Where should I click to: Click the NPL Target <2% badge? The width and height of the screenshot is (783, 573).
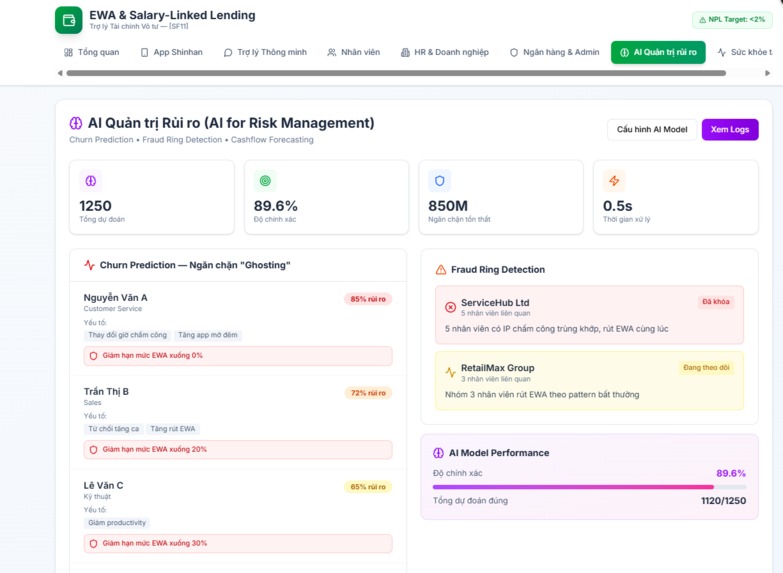pos(732,20)
